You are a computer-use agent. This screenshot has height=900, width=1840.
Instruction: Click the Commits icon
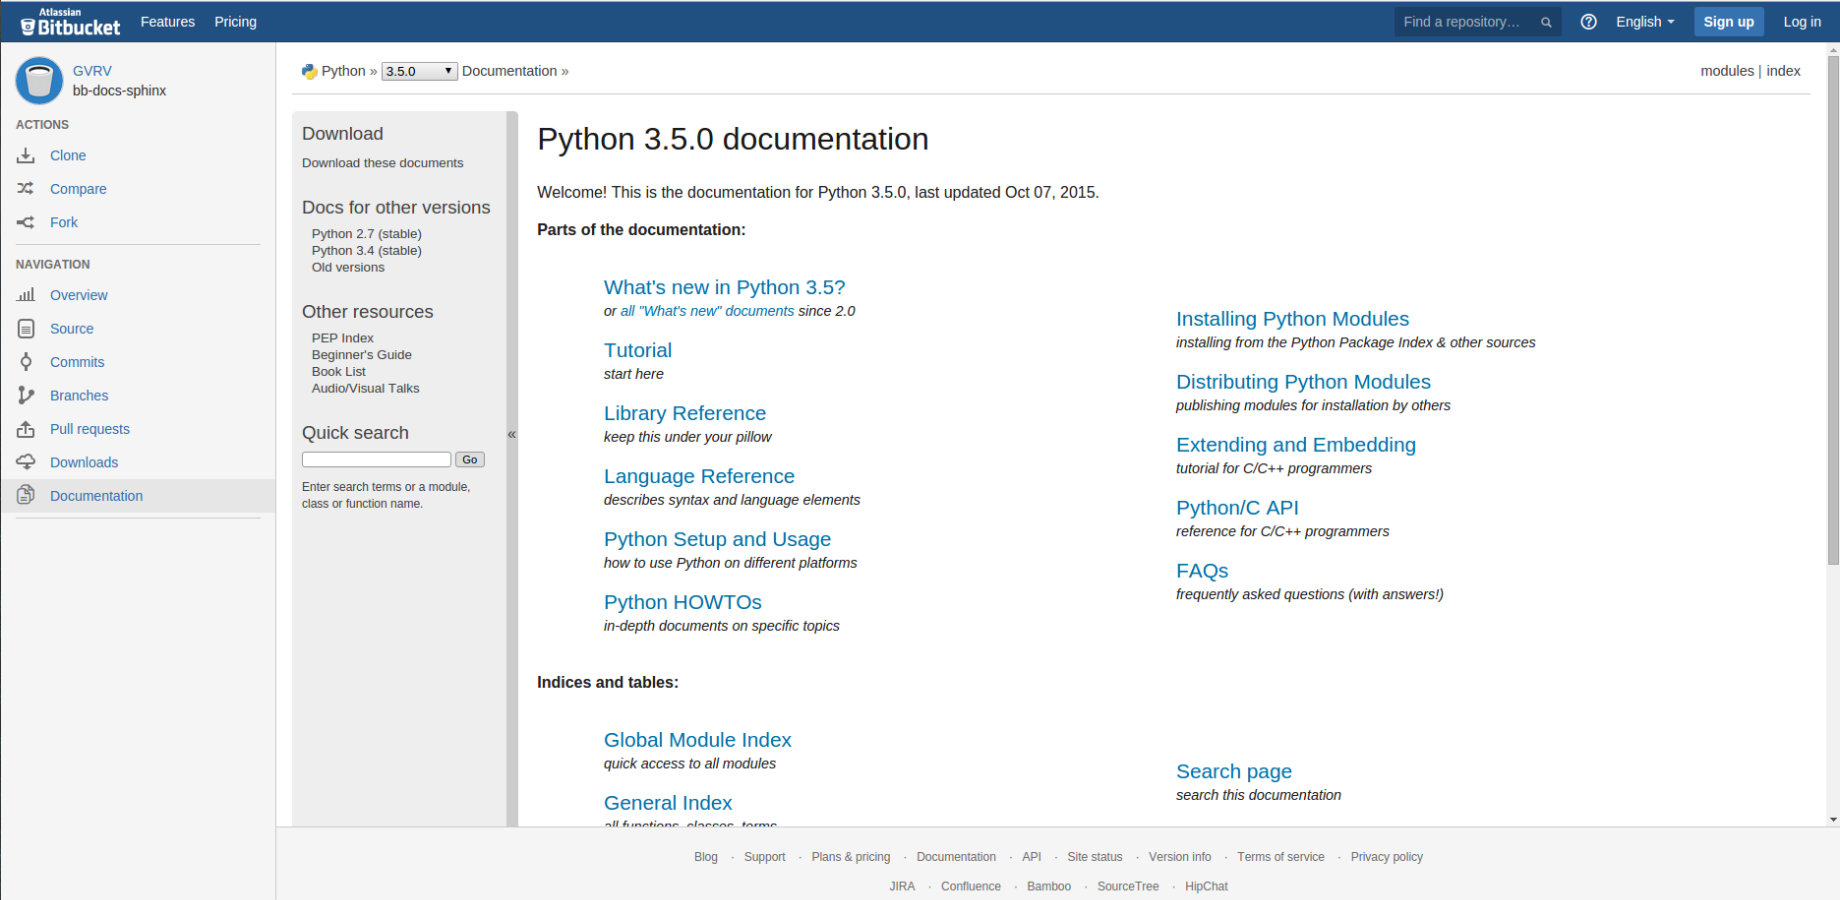[26, 362]
